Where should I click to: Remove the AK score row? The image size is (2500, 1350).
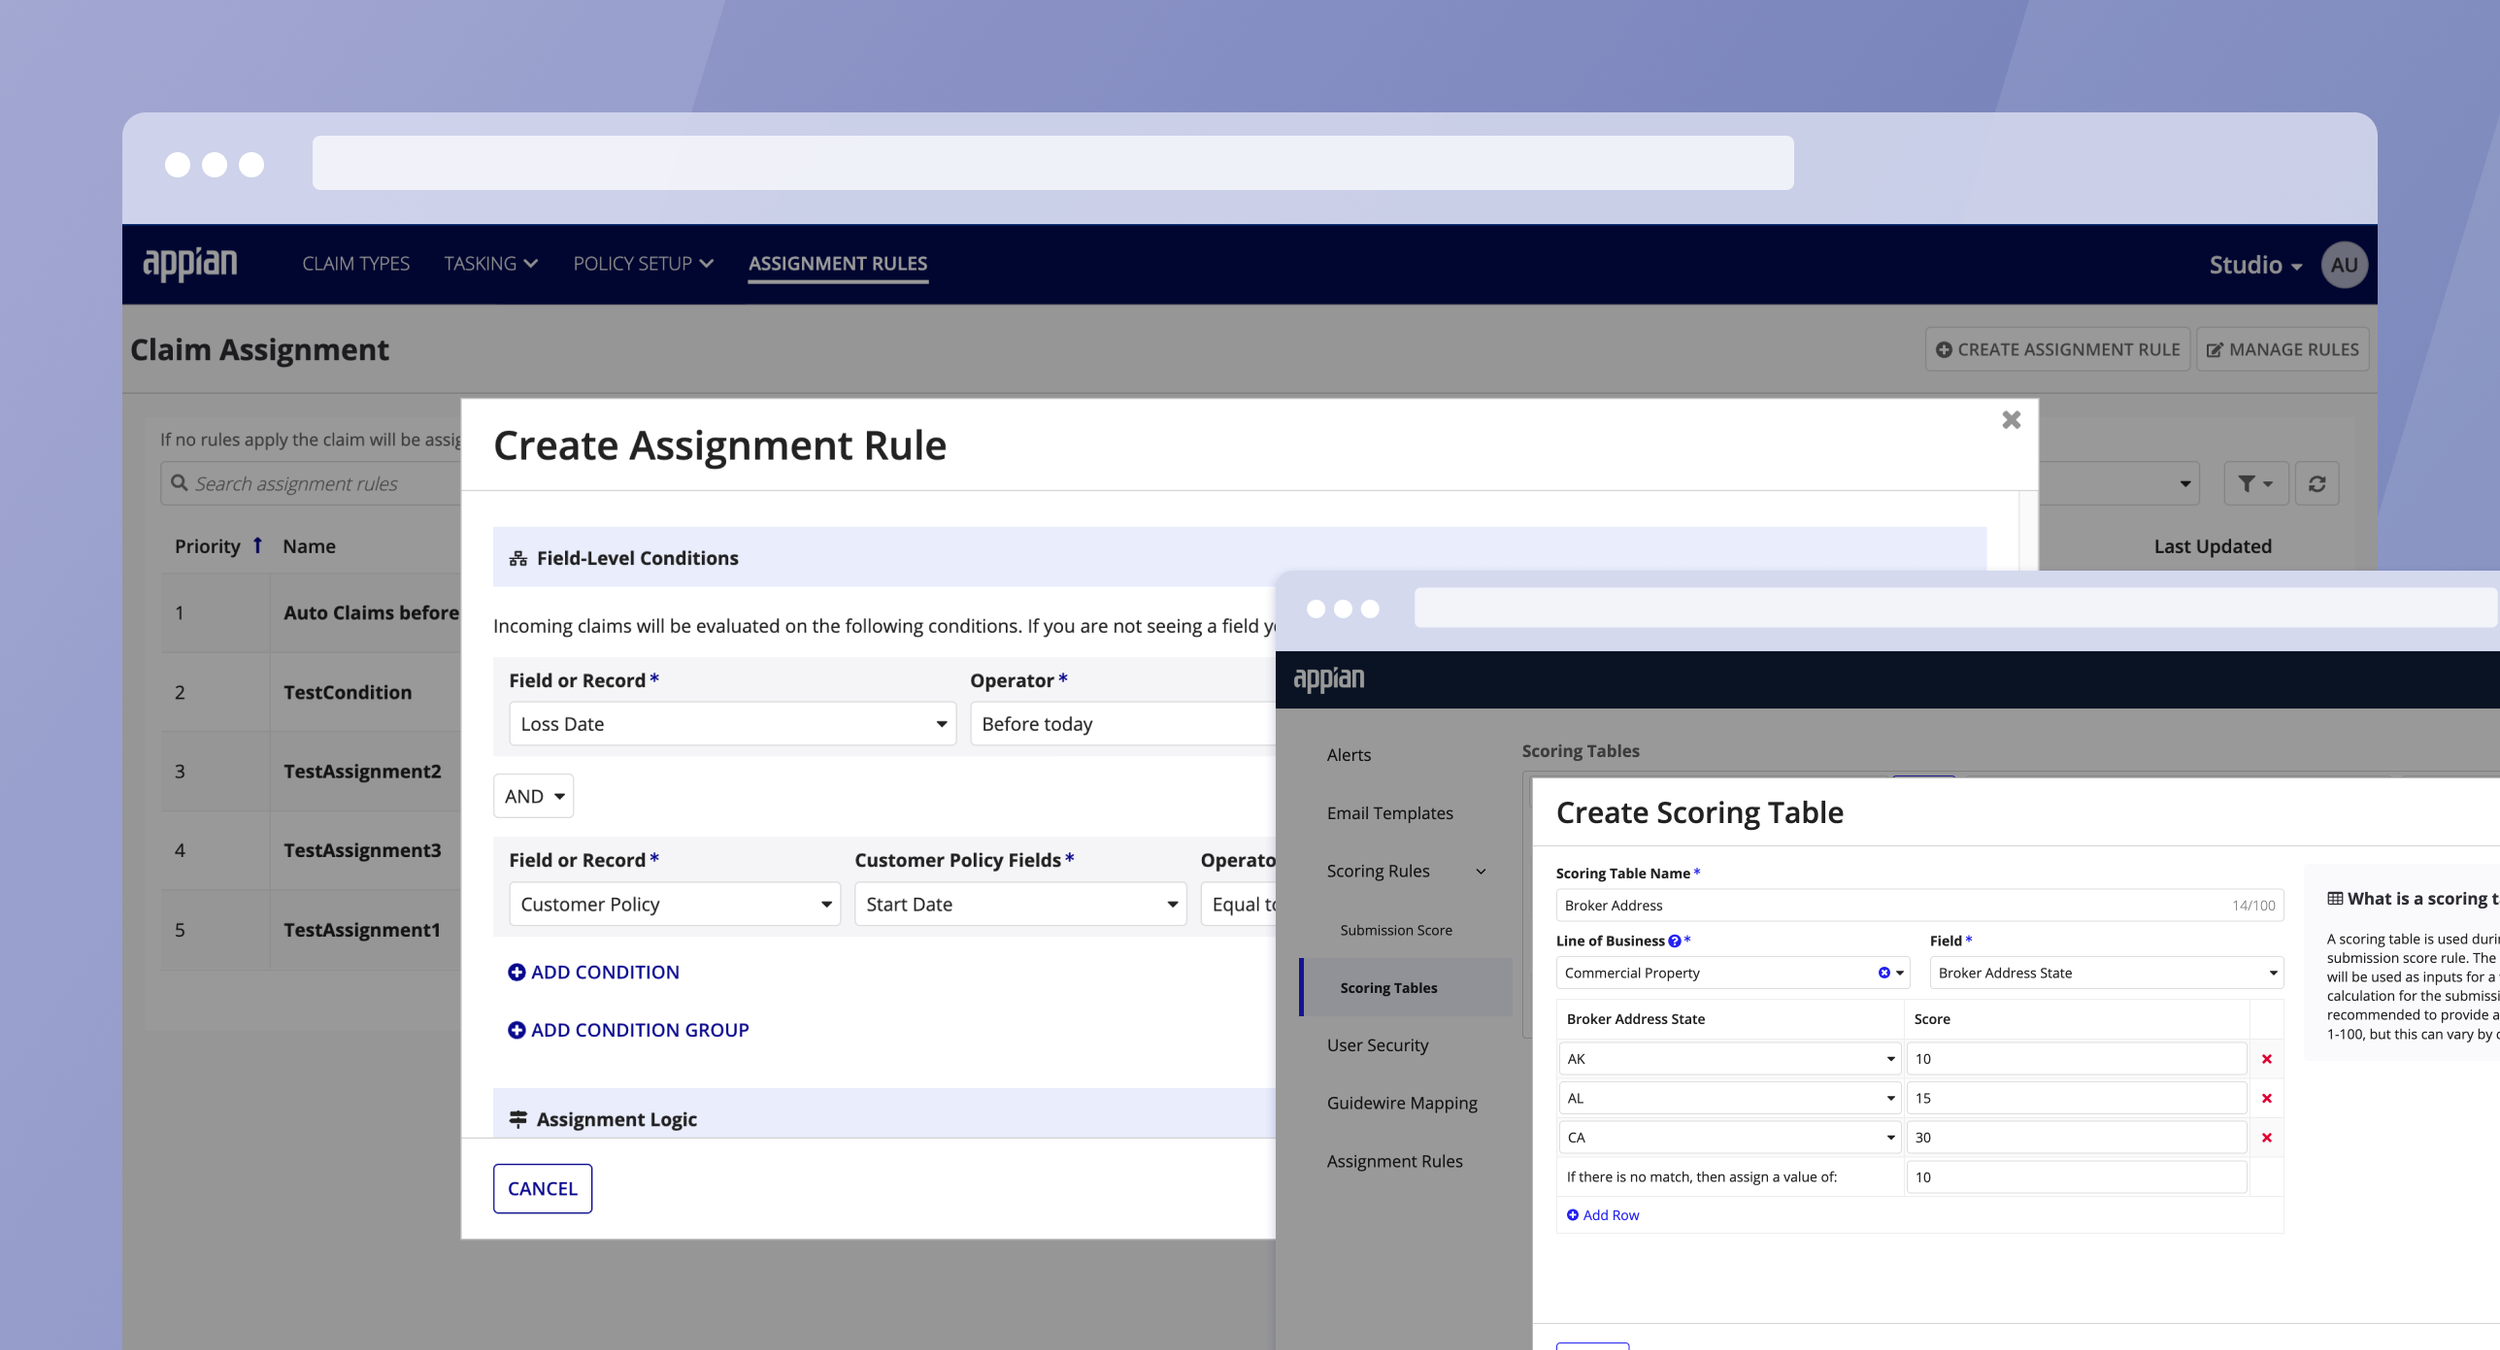pos(2266,1059)
